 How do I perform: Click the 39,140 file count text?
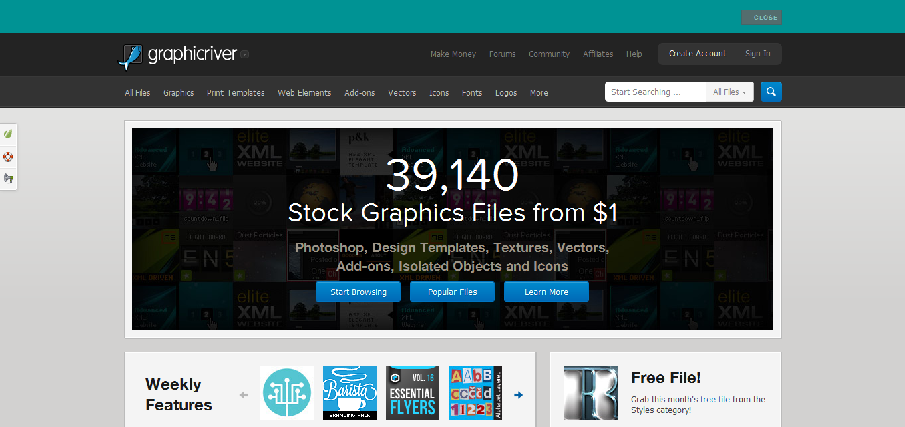[452, 175]
